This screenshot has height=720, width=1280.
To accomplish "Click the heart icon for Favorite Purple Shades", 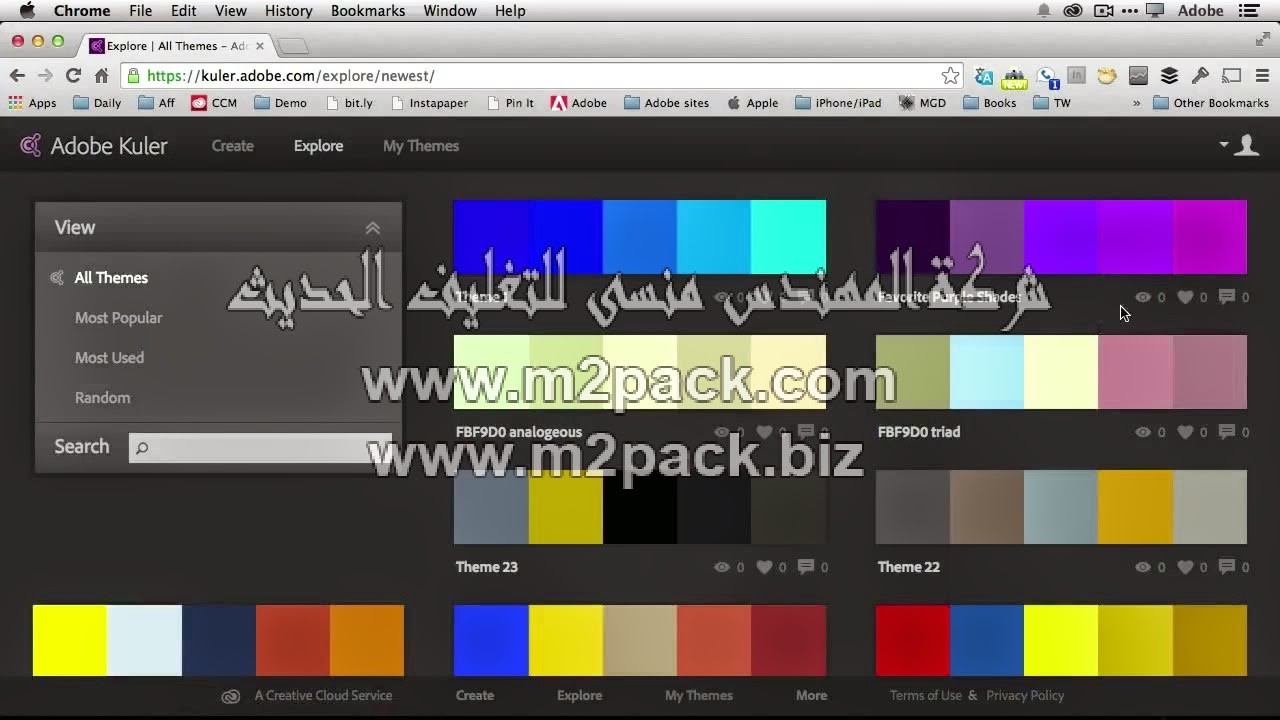I will click(x=1185, y=297).
